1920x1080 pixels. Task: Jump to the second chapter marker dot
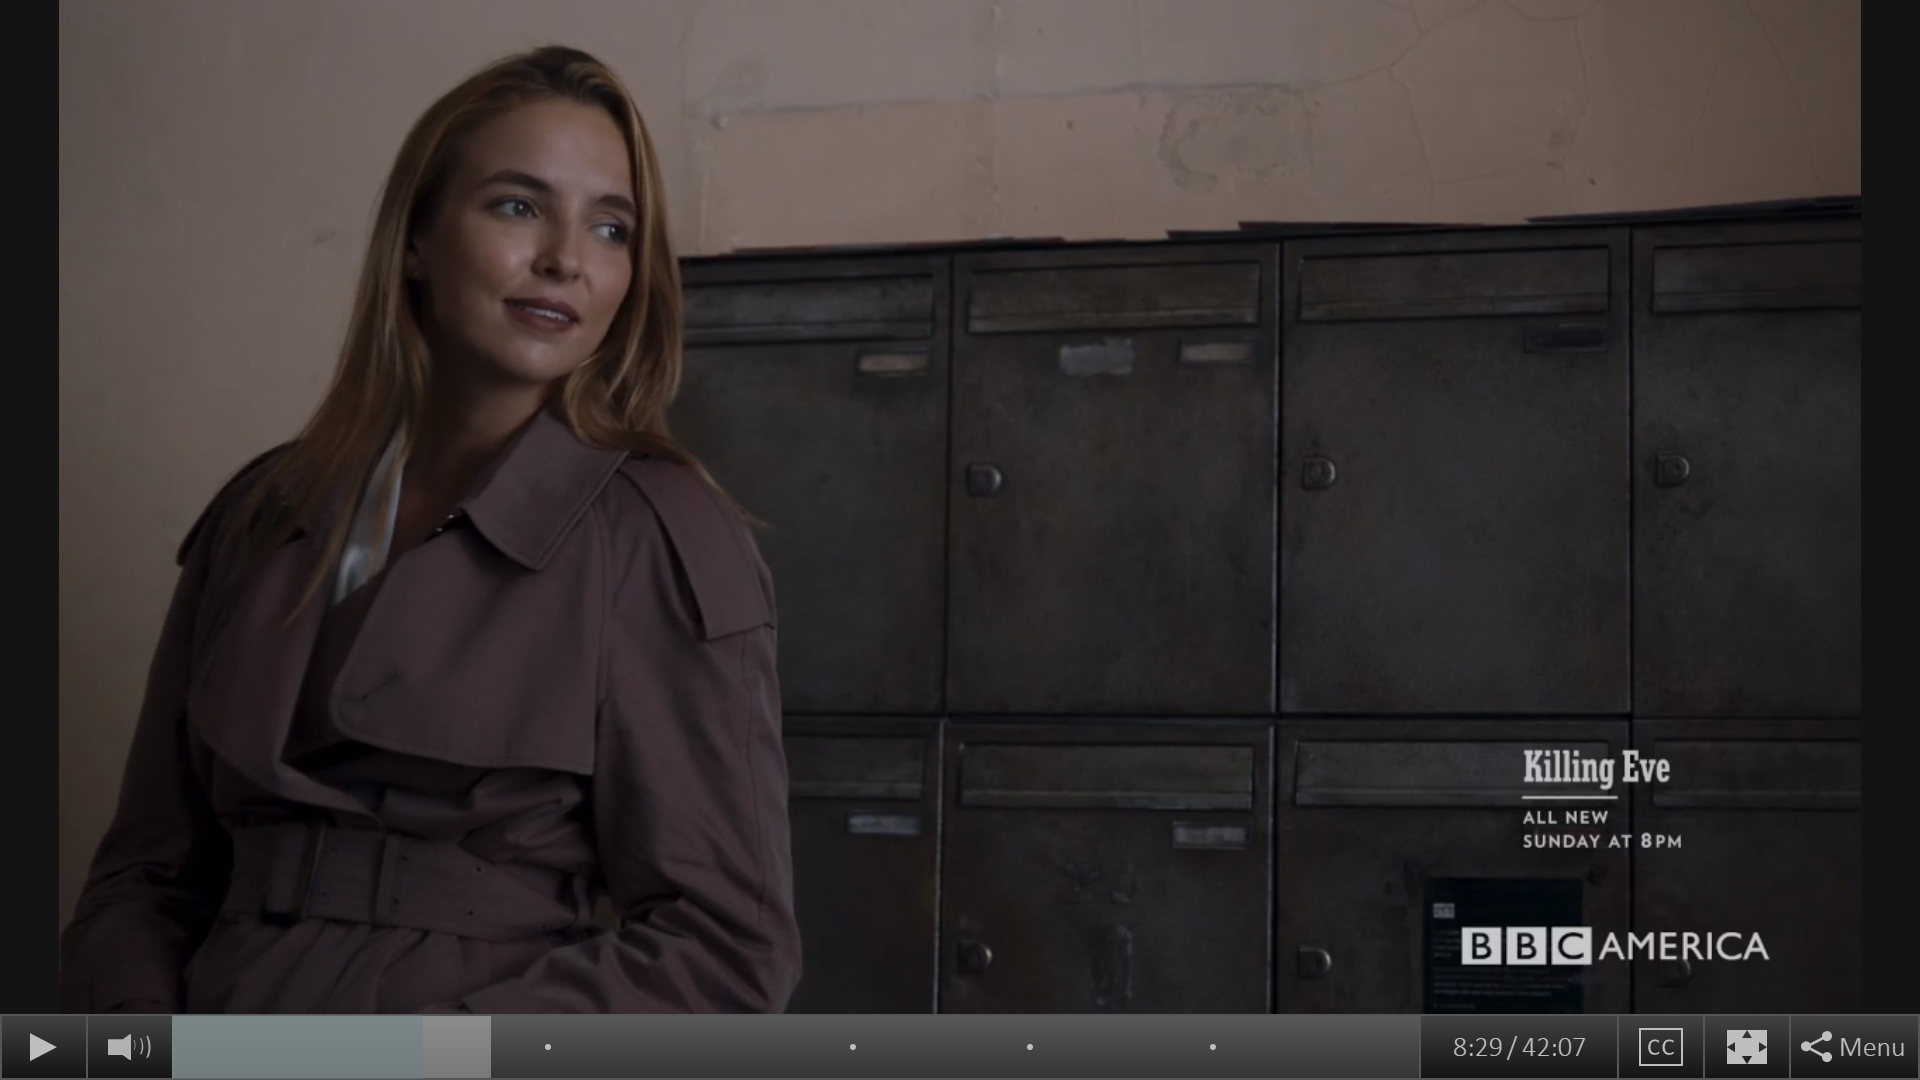[x=853, y=1047]
